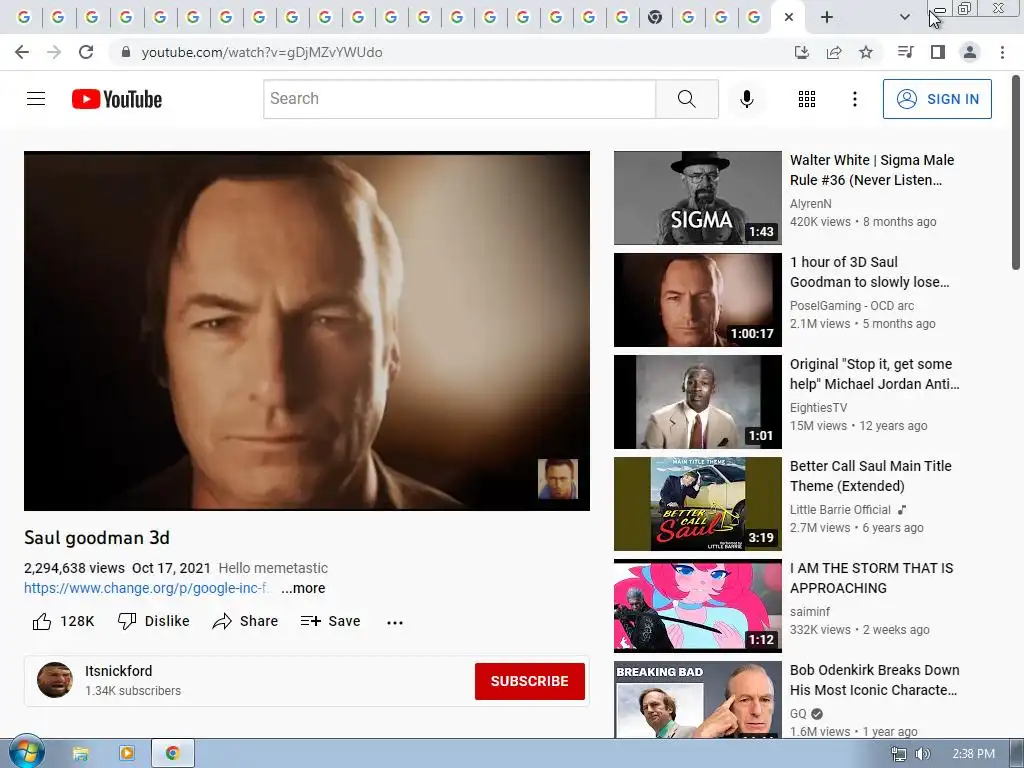Open the YouTube apps grid icon
Viewport: 1024px width, 768px height.
tap(807, 99)
